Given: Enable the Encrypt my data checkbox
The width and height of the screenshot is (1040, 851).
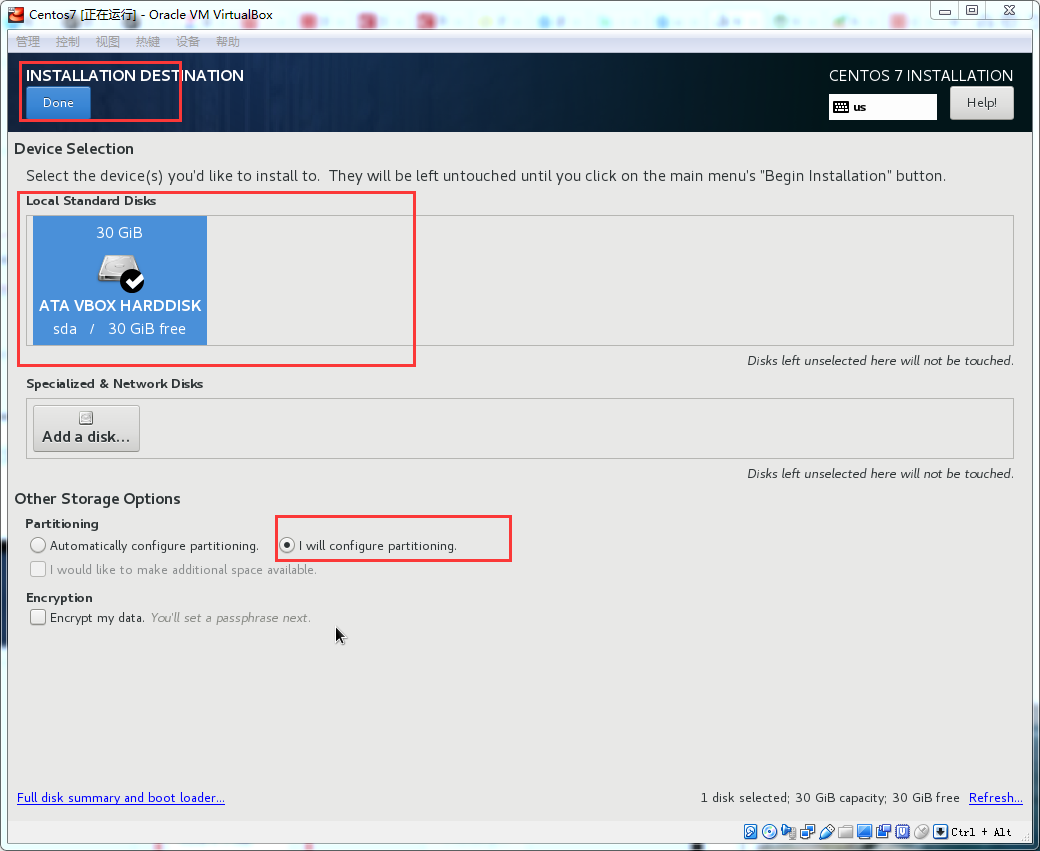Looking at the screenshot, I should [37, 617].
